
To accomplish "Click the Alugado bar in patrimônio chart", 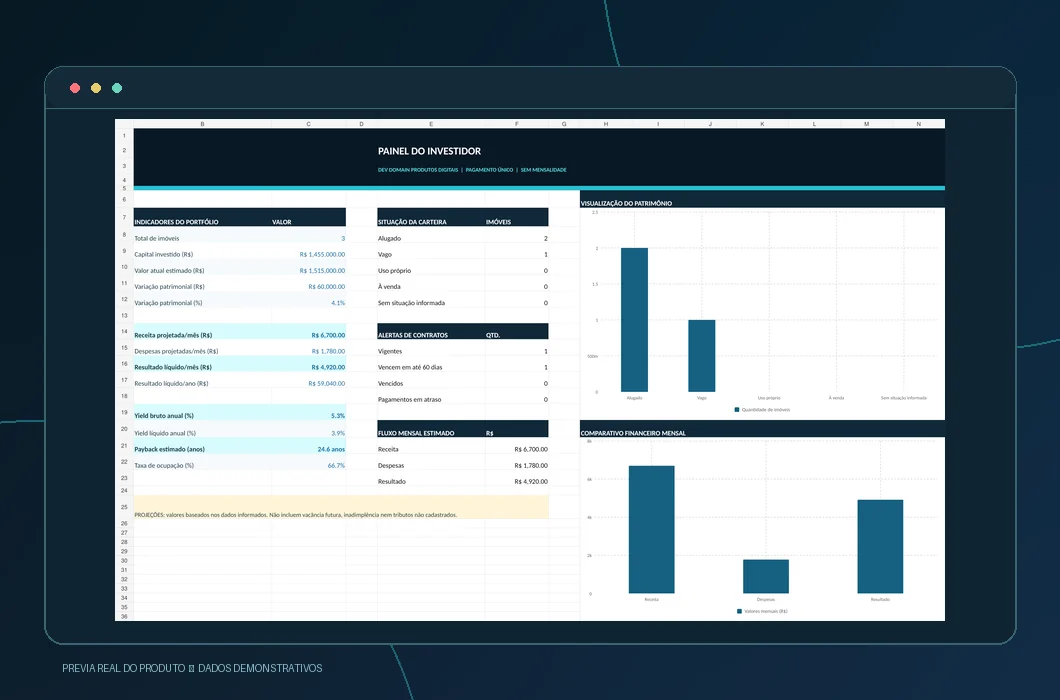I will point(634,320).
